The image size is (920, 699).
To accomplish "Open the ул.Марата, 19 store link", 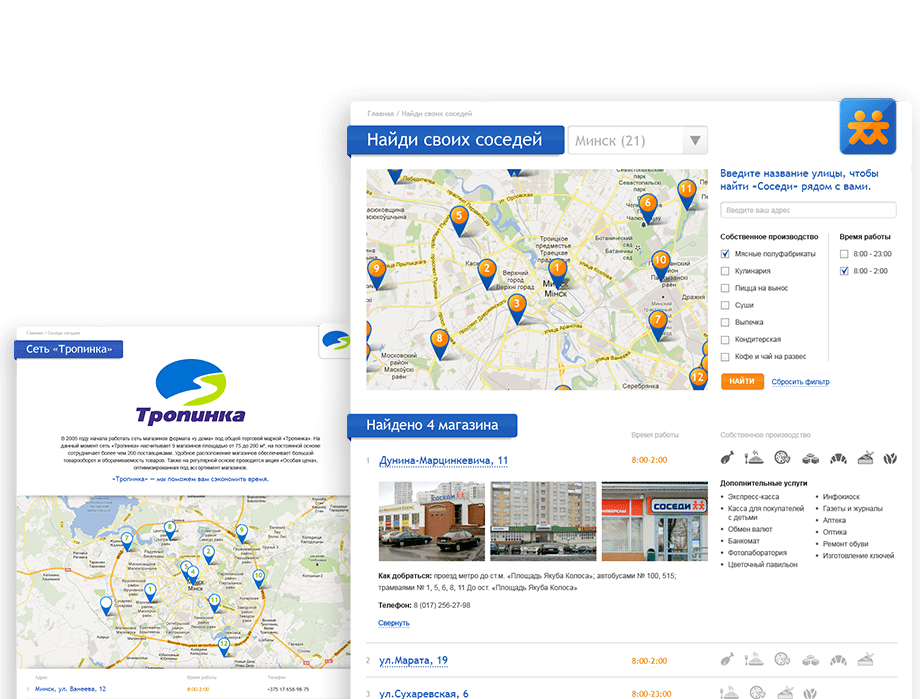I will 413,660.
